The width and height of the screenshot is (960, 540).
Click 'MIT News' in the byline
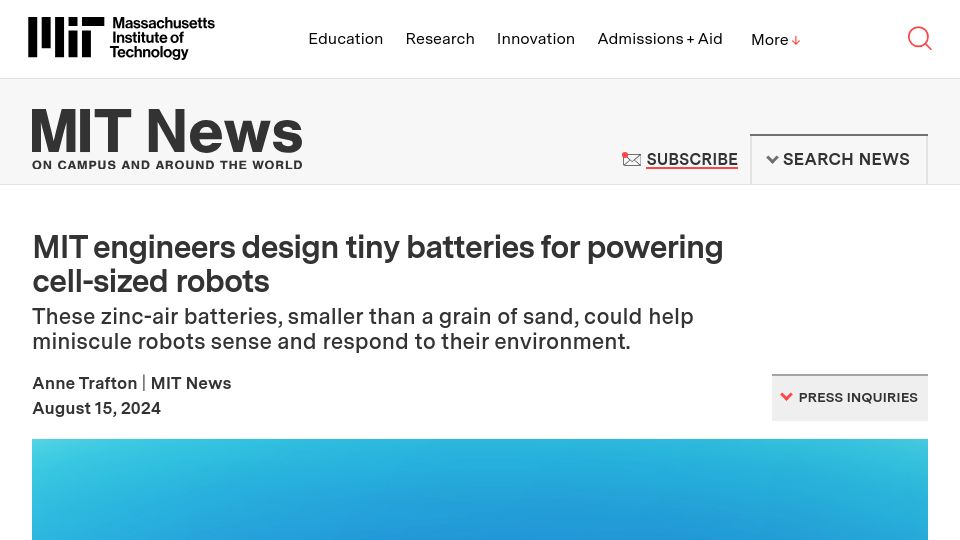191,383
